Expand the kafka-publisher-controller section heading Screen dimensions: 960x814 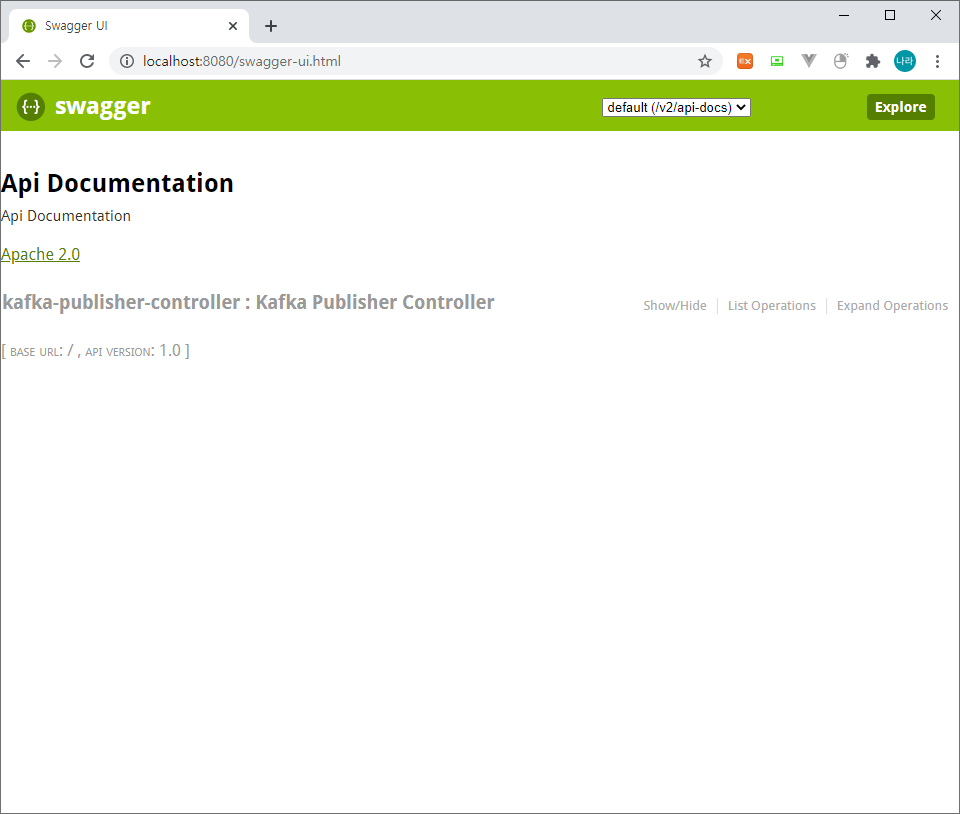[248, 302]
